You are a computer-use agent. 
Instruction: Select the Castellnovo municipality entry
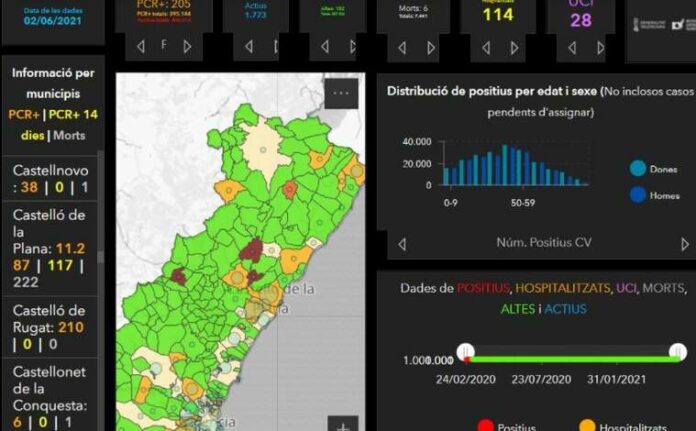point(50,178)
